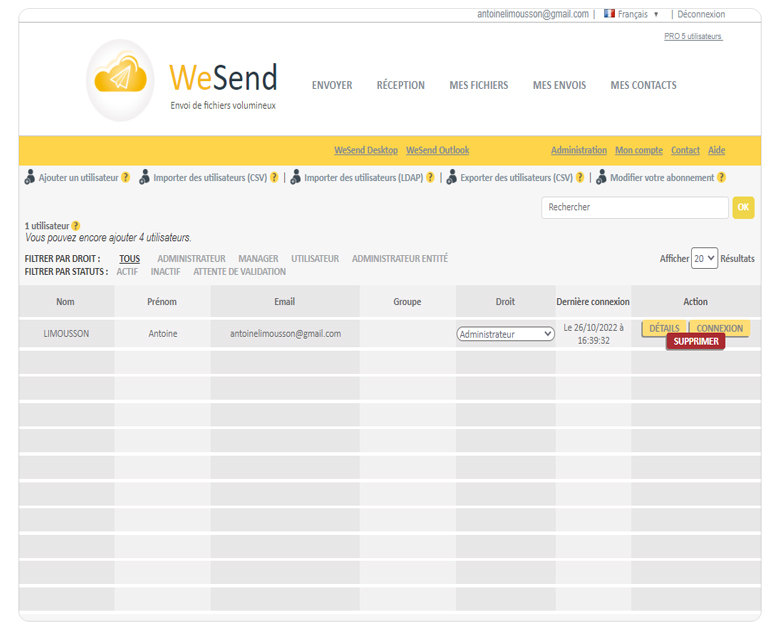Click the antoinelimousson@gmail.com table cell
The width and height of the screenshot is (780, 630).
285,333
